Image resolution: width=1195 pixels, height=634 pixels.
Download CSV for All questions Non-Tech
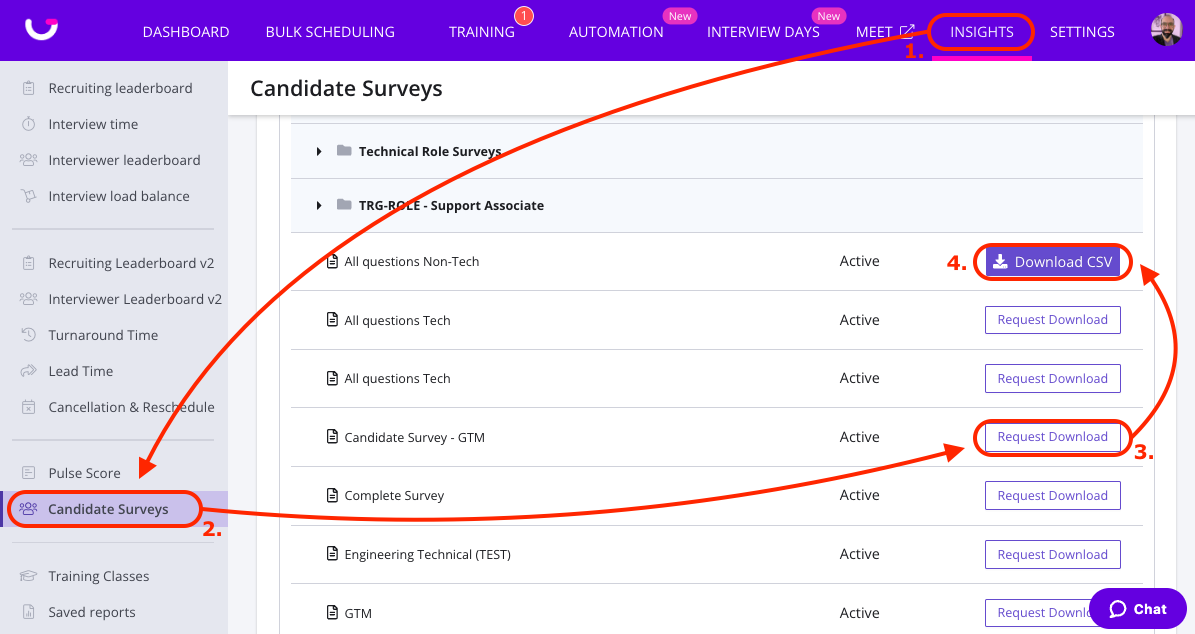(1052, 262)
